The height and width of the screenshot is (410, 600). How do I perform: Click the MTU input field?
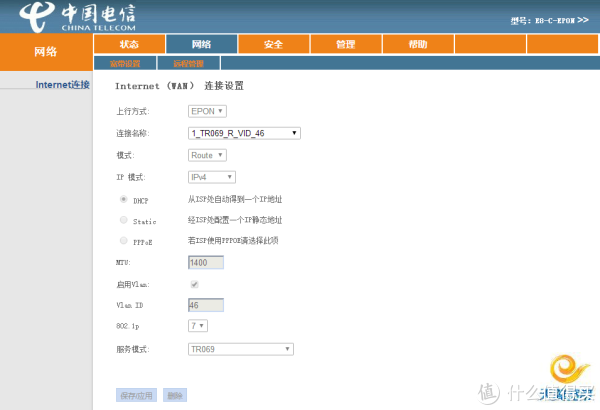[206, 263]
